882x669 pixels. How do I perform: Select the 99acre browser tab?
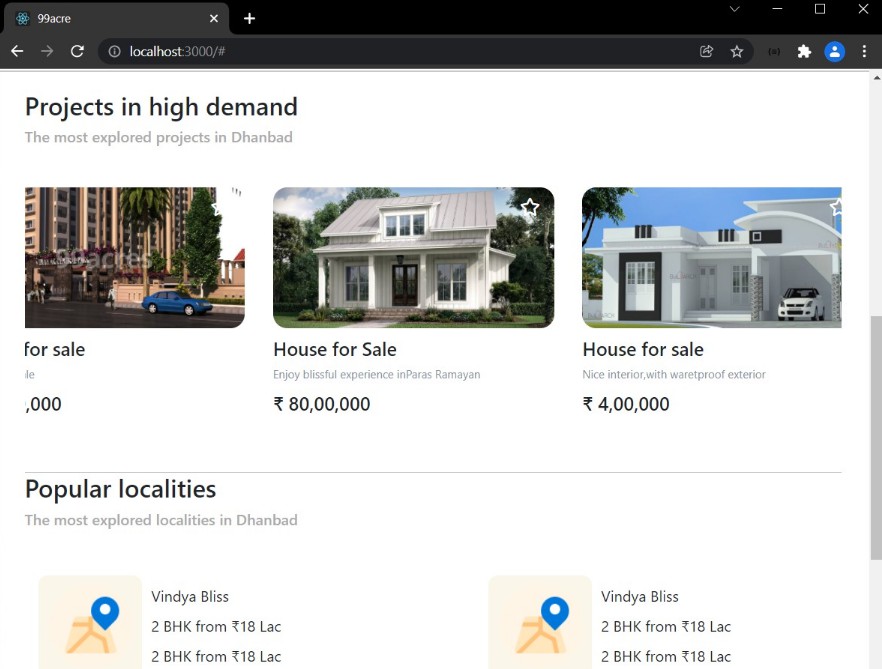coord(110,18)
